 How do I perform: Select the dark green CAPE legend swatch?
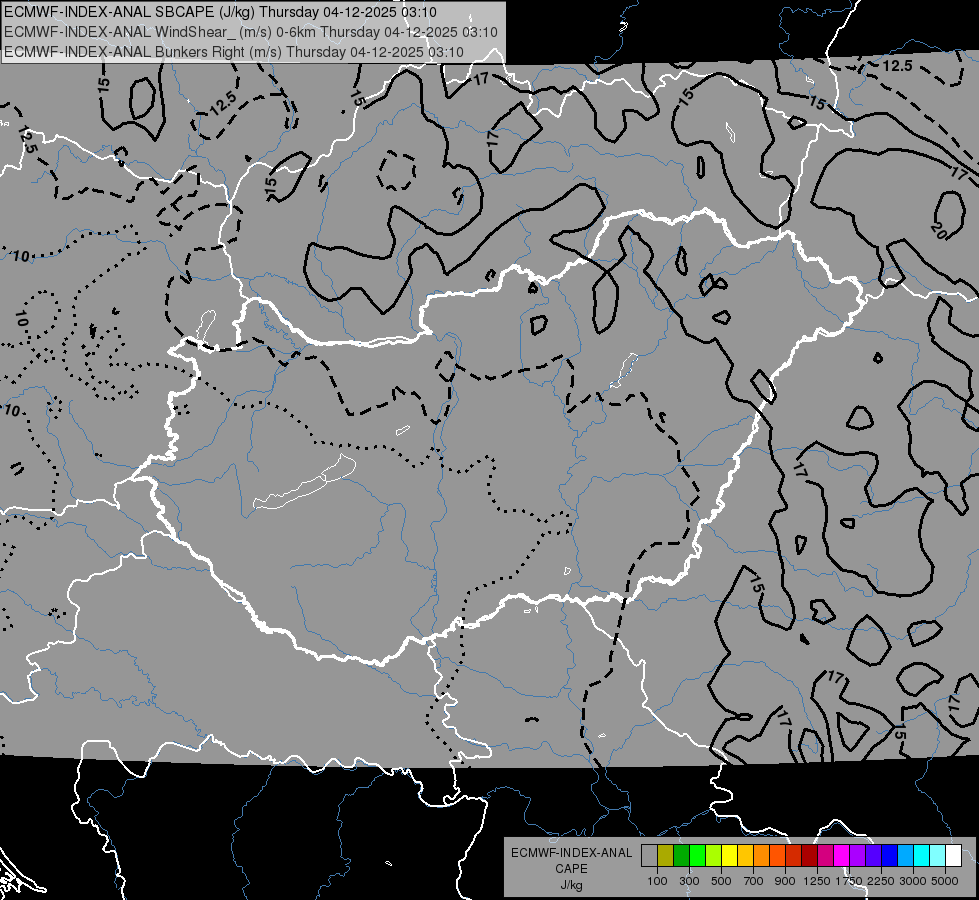681,856
